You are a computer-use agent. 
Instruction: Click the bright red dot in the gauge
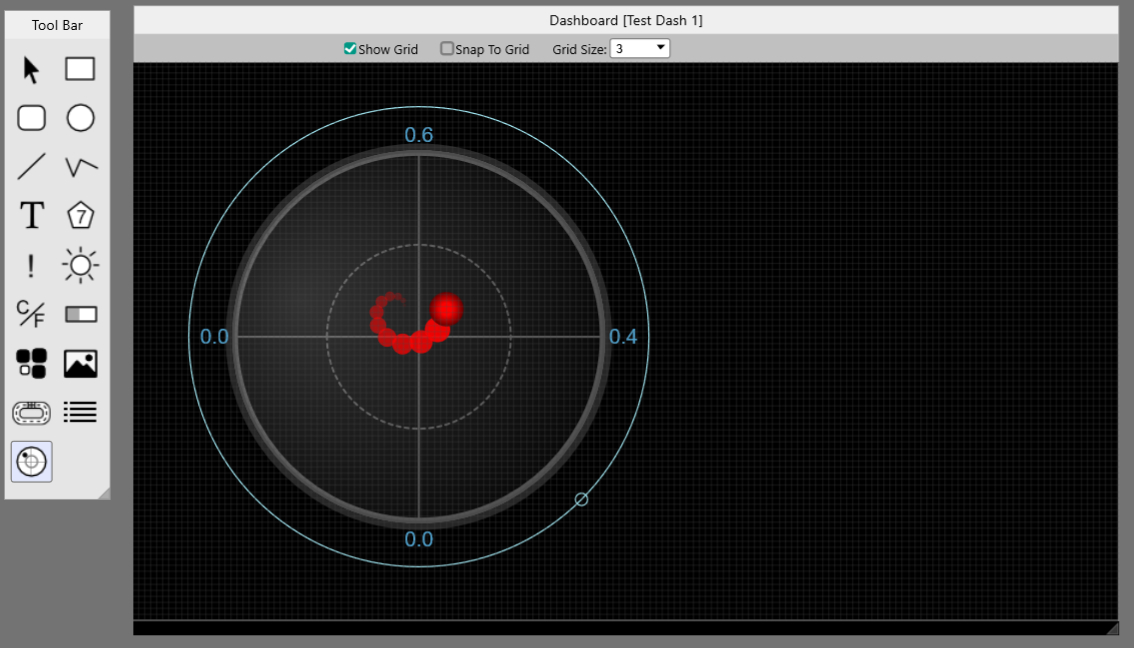coord(446,309)
